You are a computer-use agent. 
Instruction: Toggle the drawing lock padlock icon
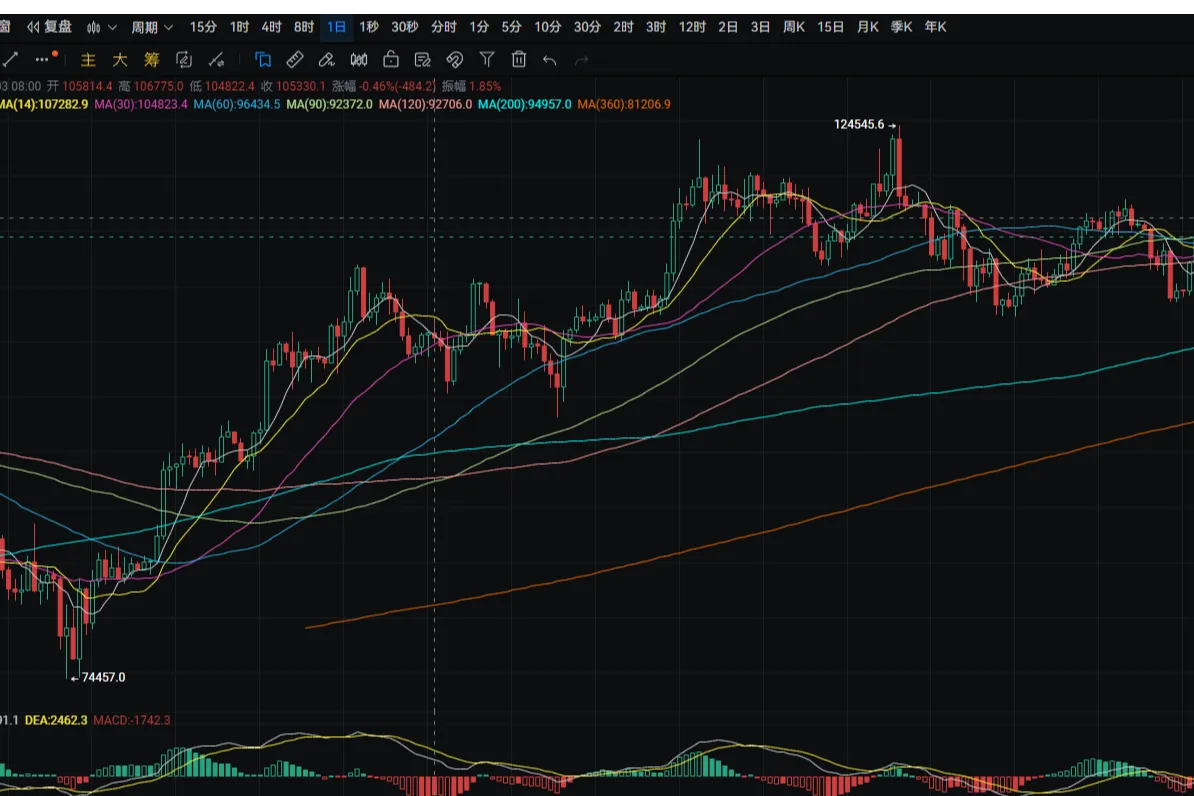click(391, 60)
